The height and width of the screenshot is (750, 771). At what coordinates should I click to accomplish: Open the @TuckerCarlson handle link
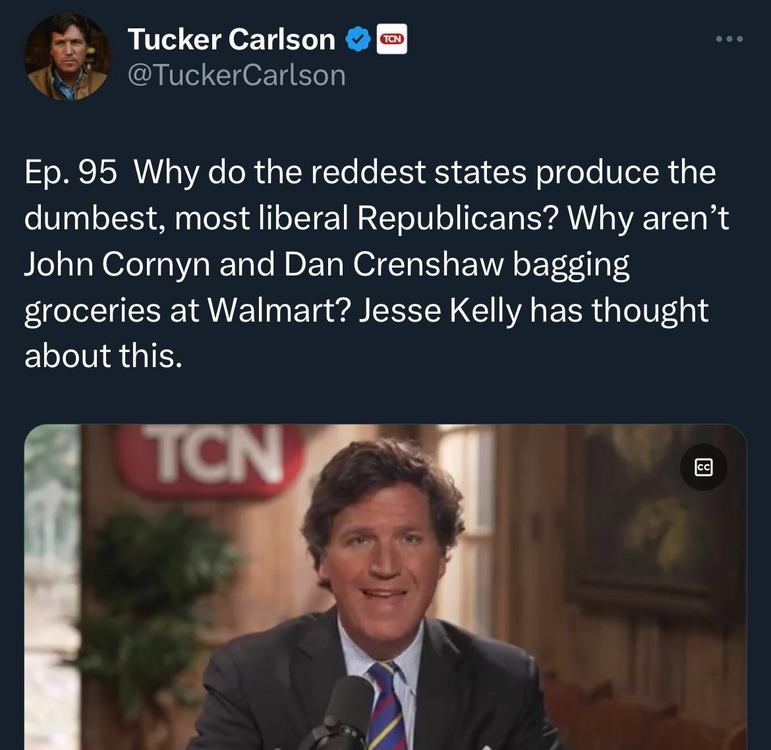click(237, 75)
